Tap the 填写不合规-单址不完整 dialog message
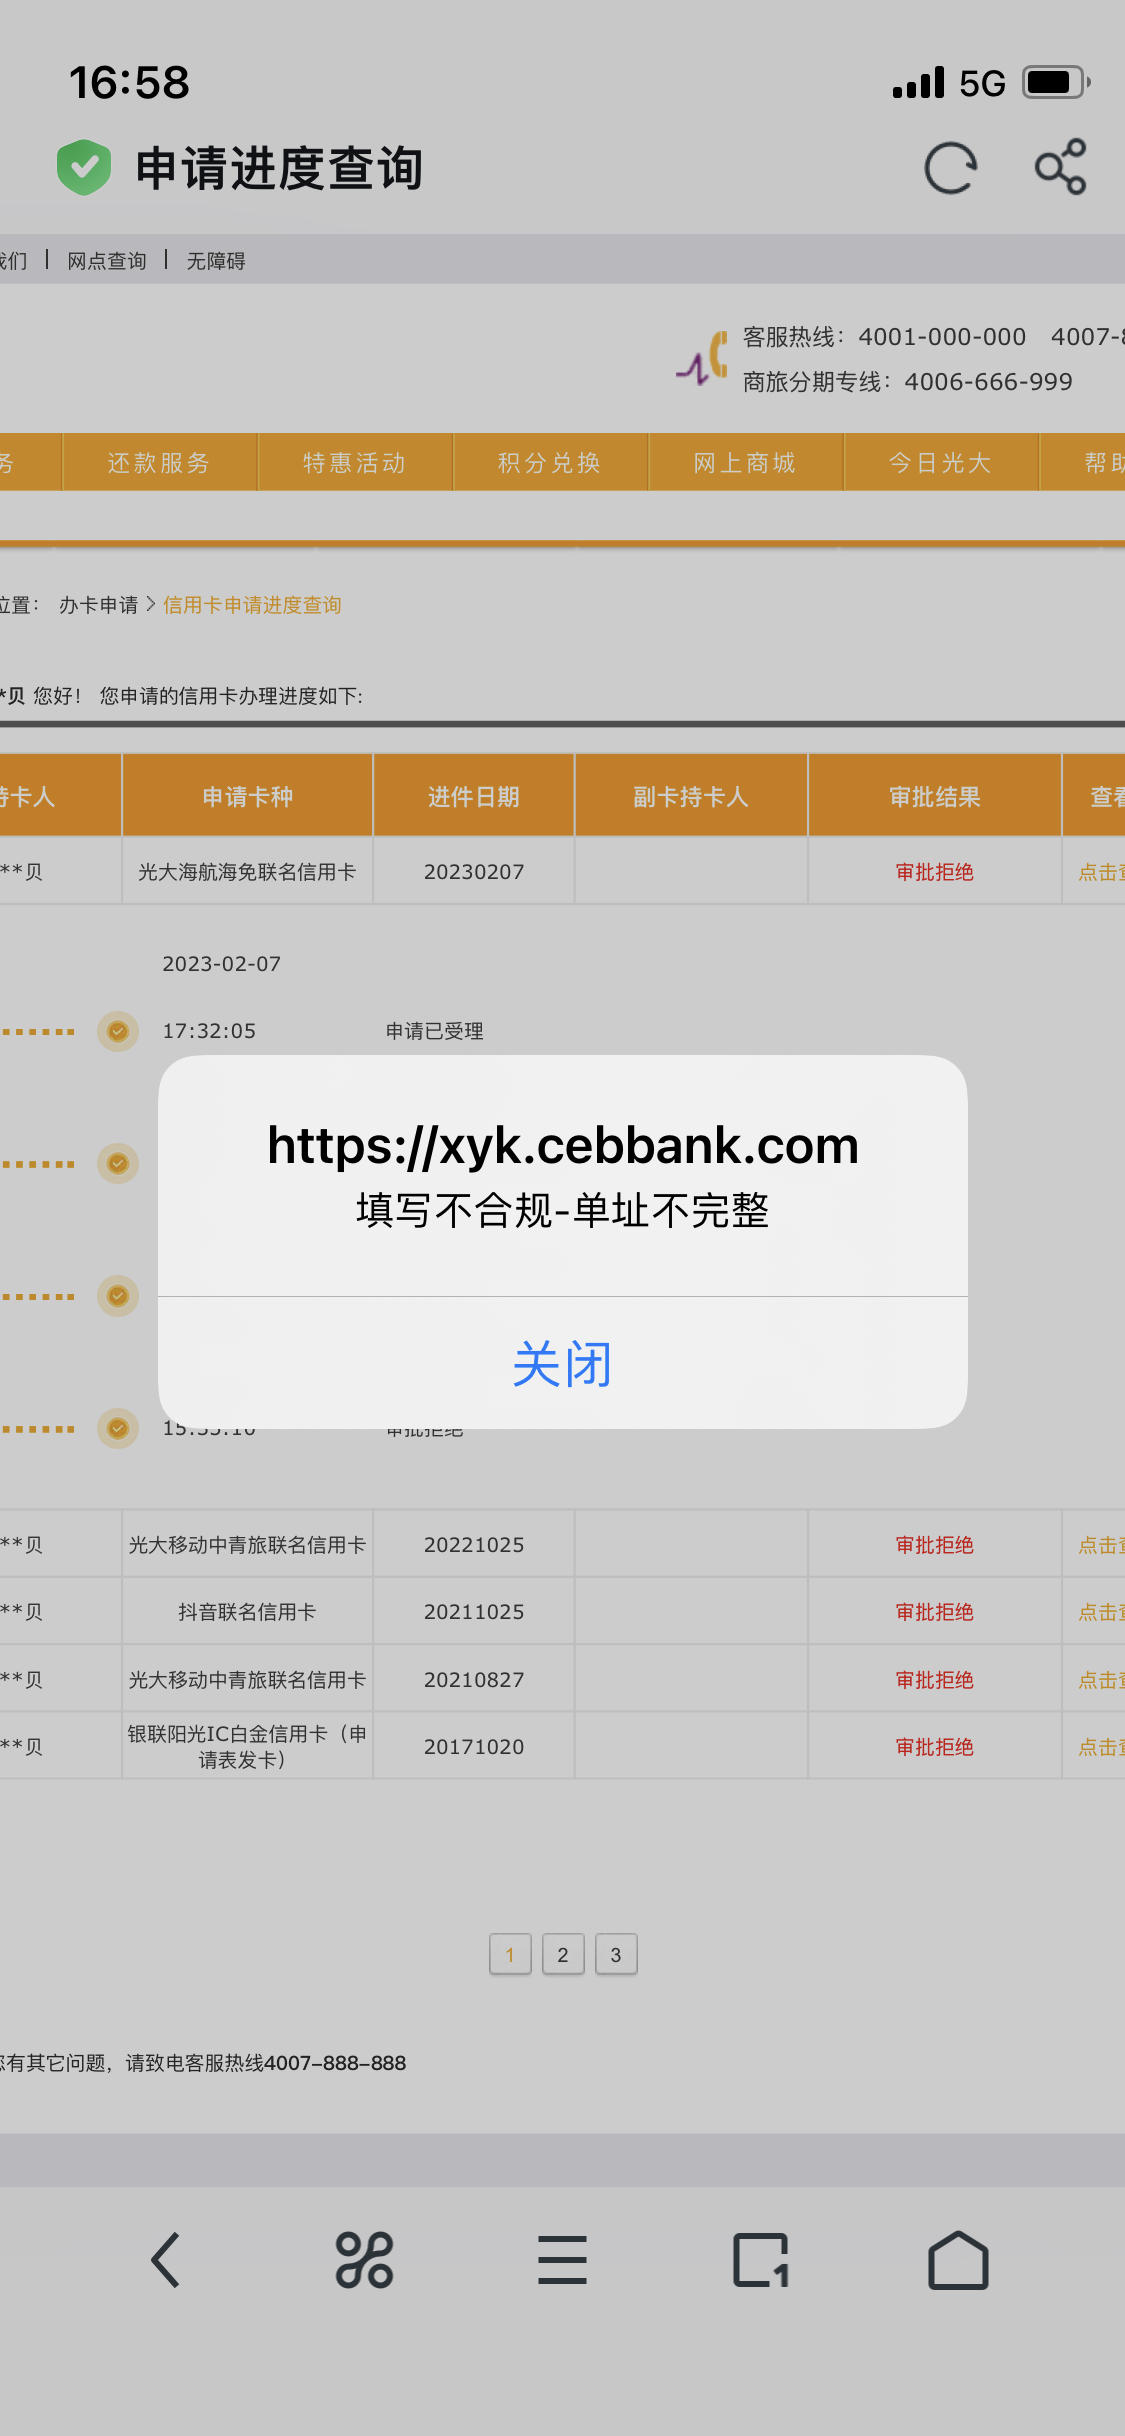Screen dimensions: 1125x2436 coord(563,1211)
